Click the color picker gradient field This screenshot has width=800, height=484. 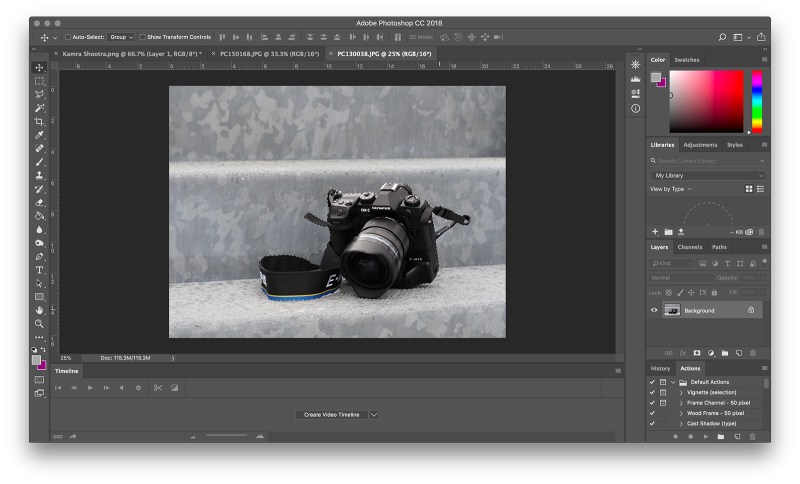[707, 100]
